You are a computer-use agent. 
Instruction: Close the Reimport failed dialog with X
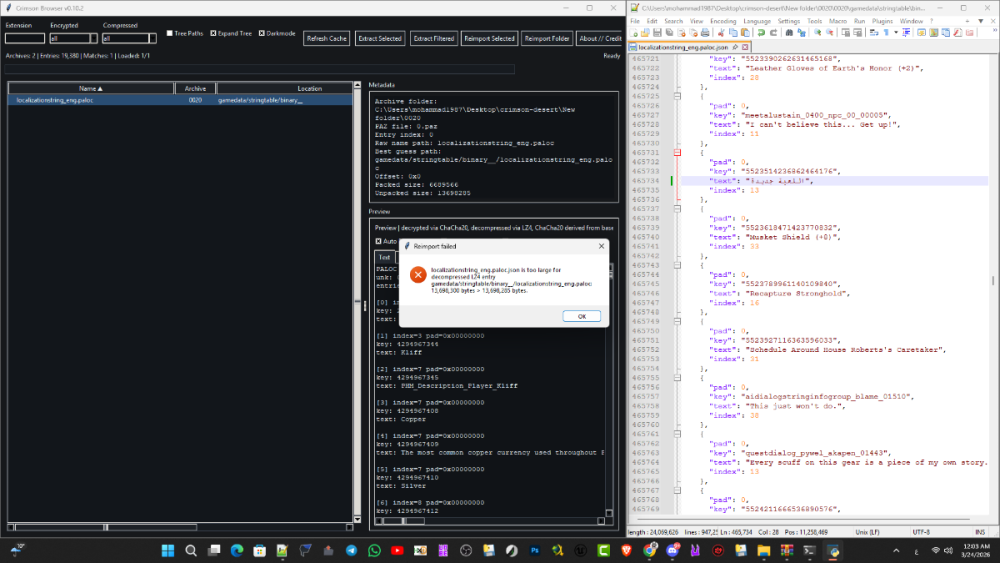(x=601, y=246)
